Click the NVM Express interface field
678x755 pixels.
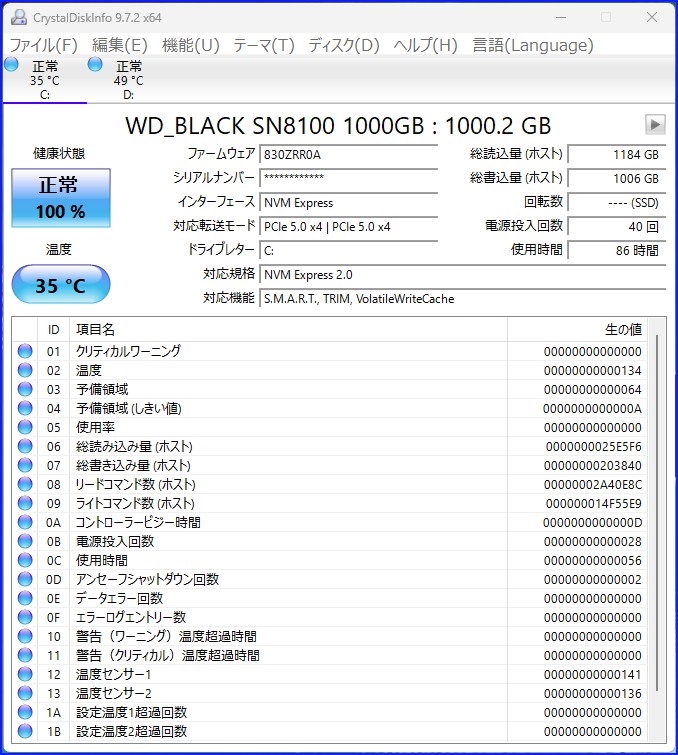(349, 202)
